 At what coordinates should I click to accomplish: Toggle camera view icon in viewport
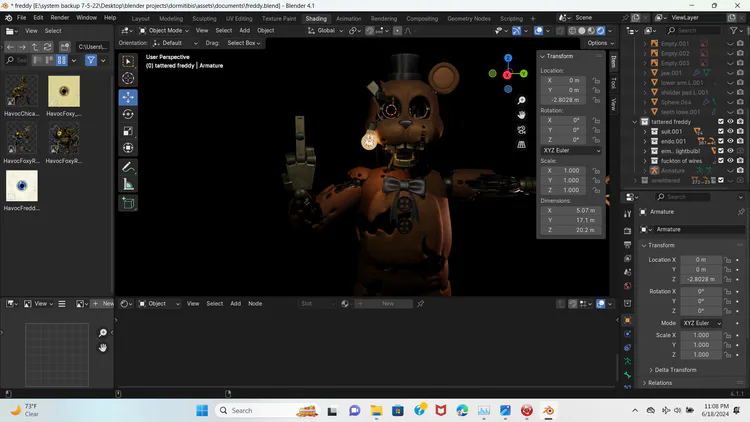521,130
